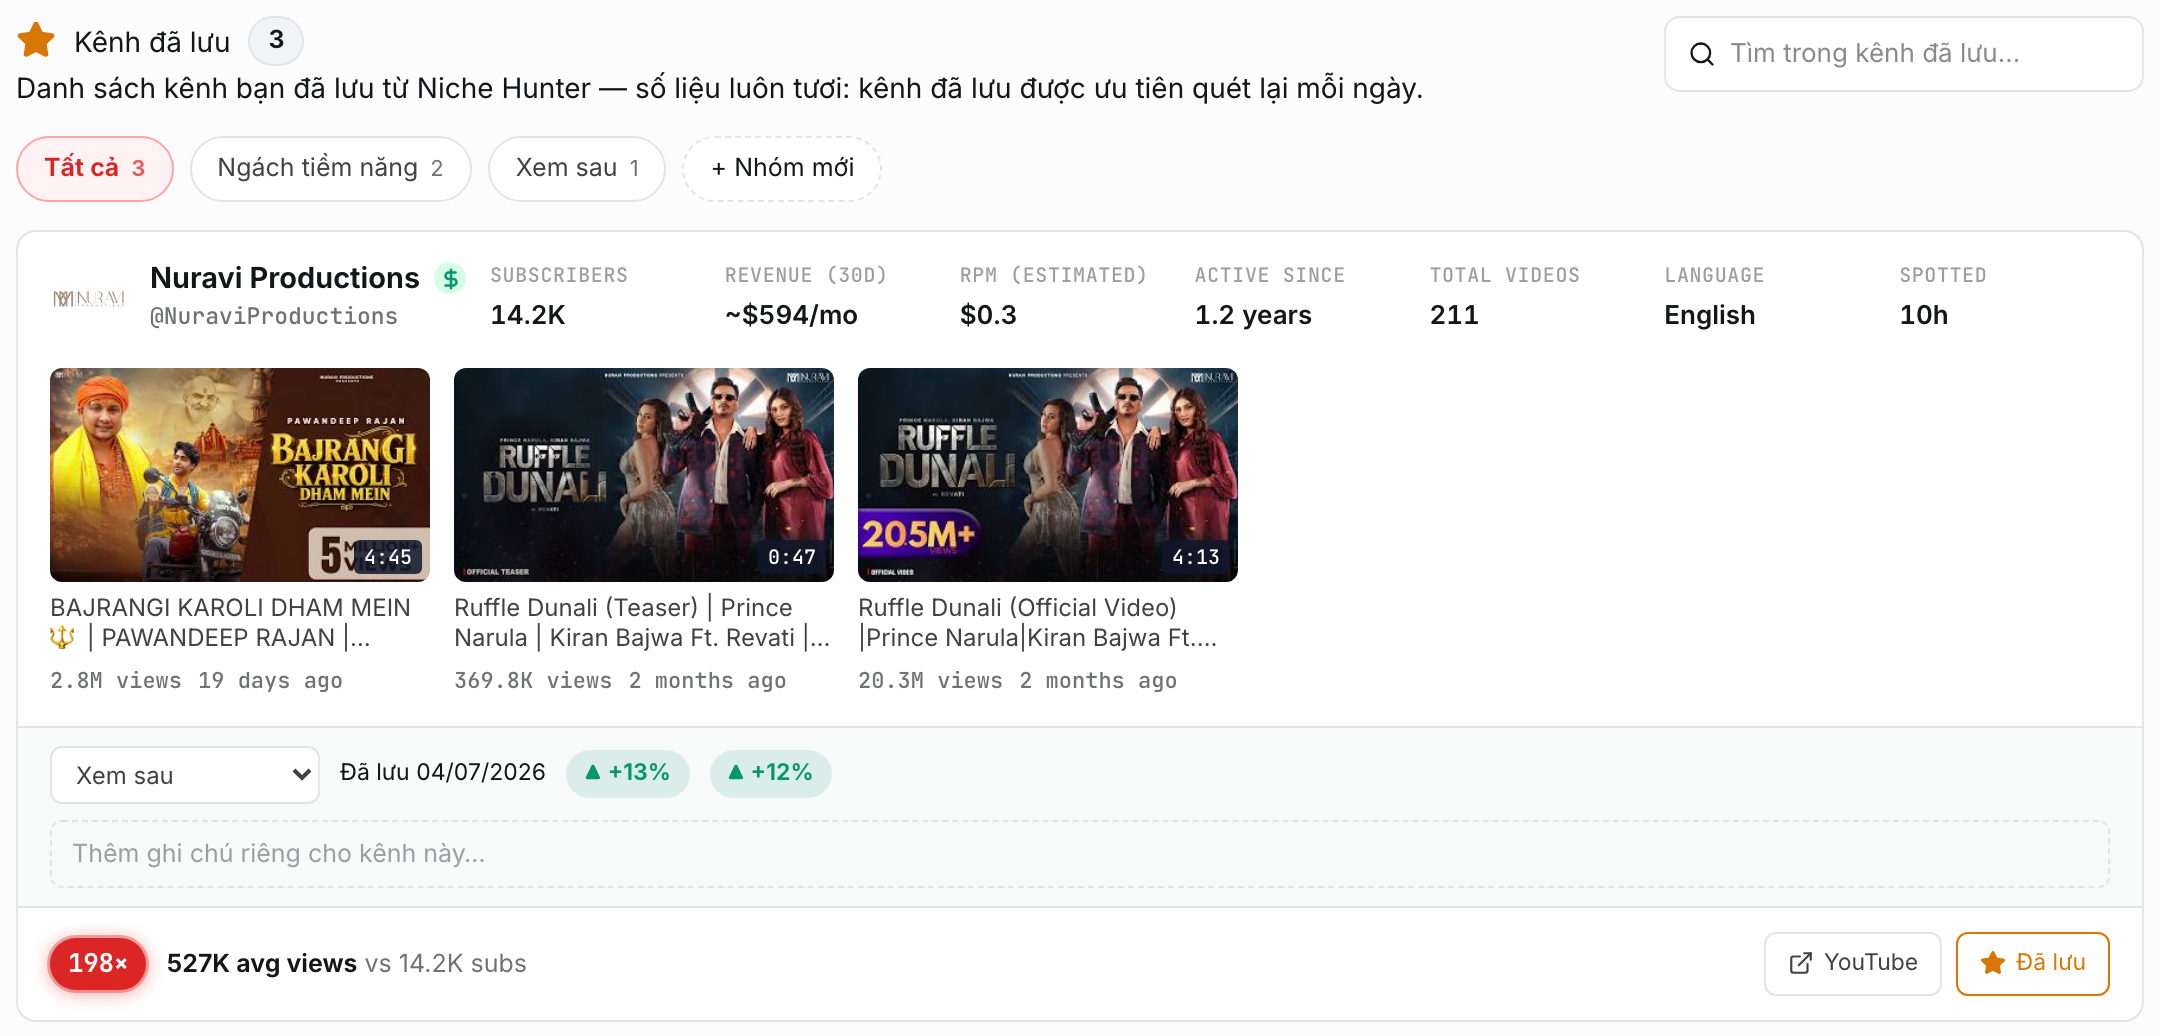
Task: Click the search magnifier icon
Action: tap(1701, 54)
